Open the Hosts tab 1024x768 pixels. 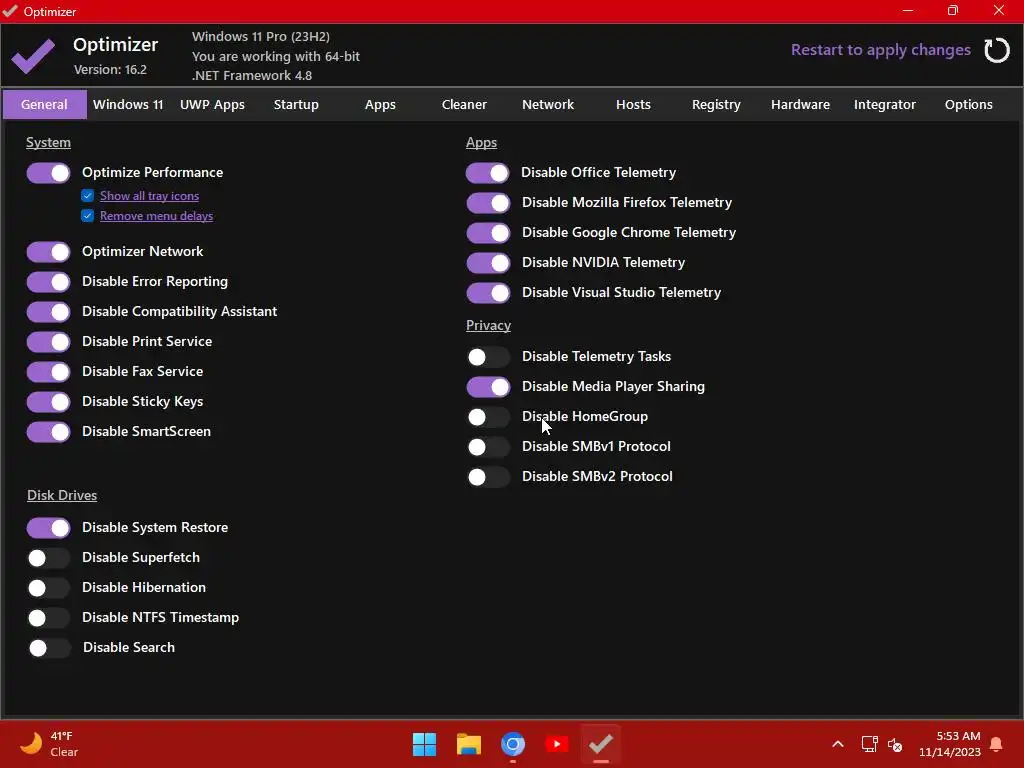tap(633, 104)
